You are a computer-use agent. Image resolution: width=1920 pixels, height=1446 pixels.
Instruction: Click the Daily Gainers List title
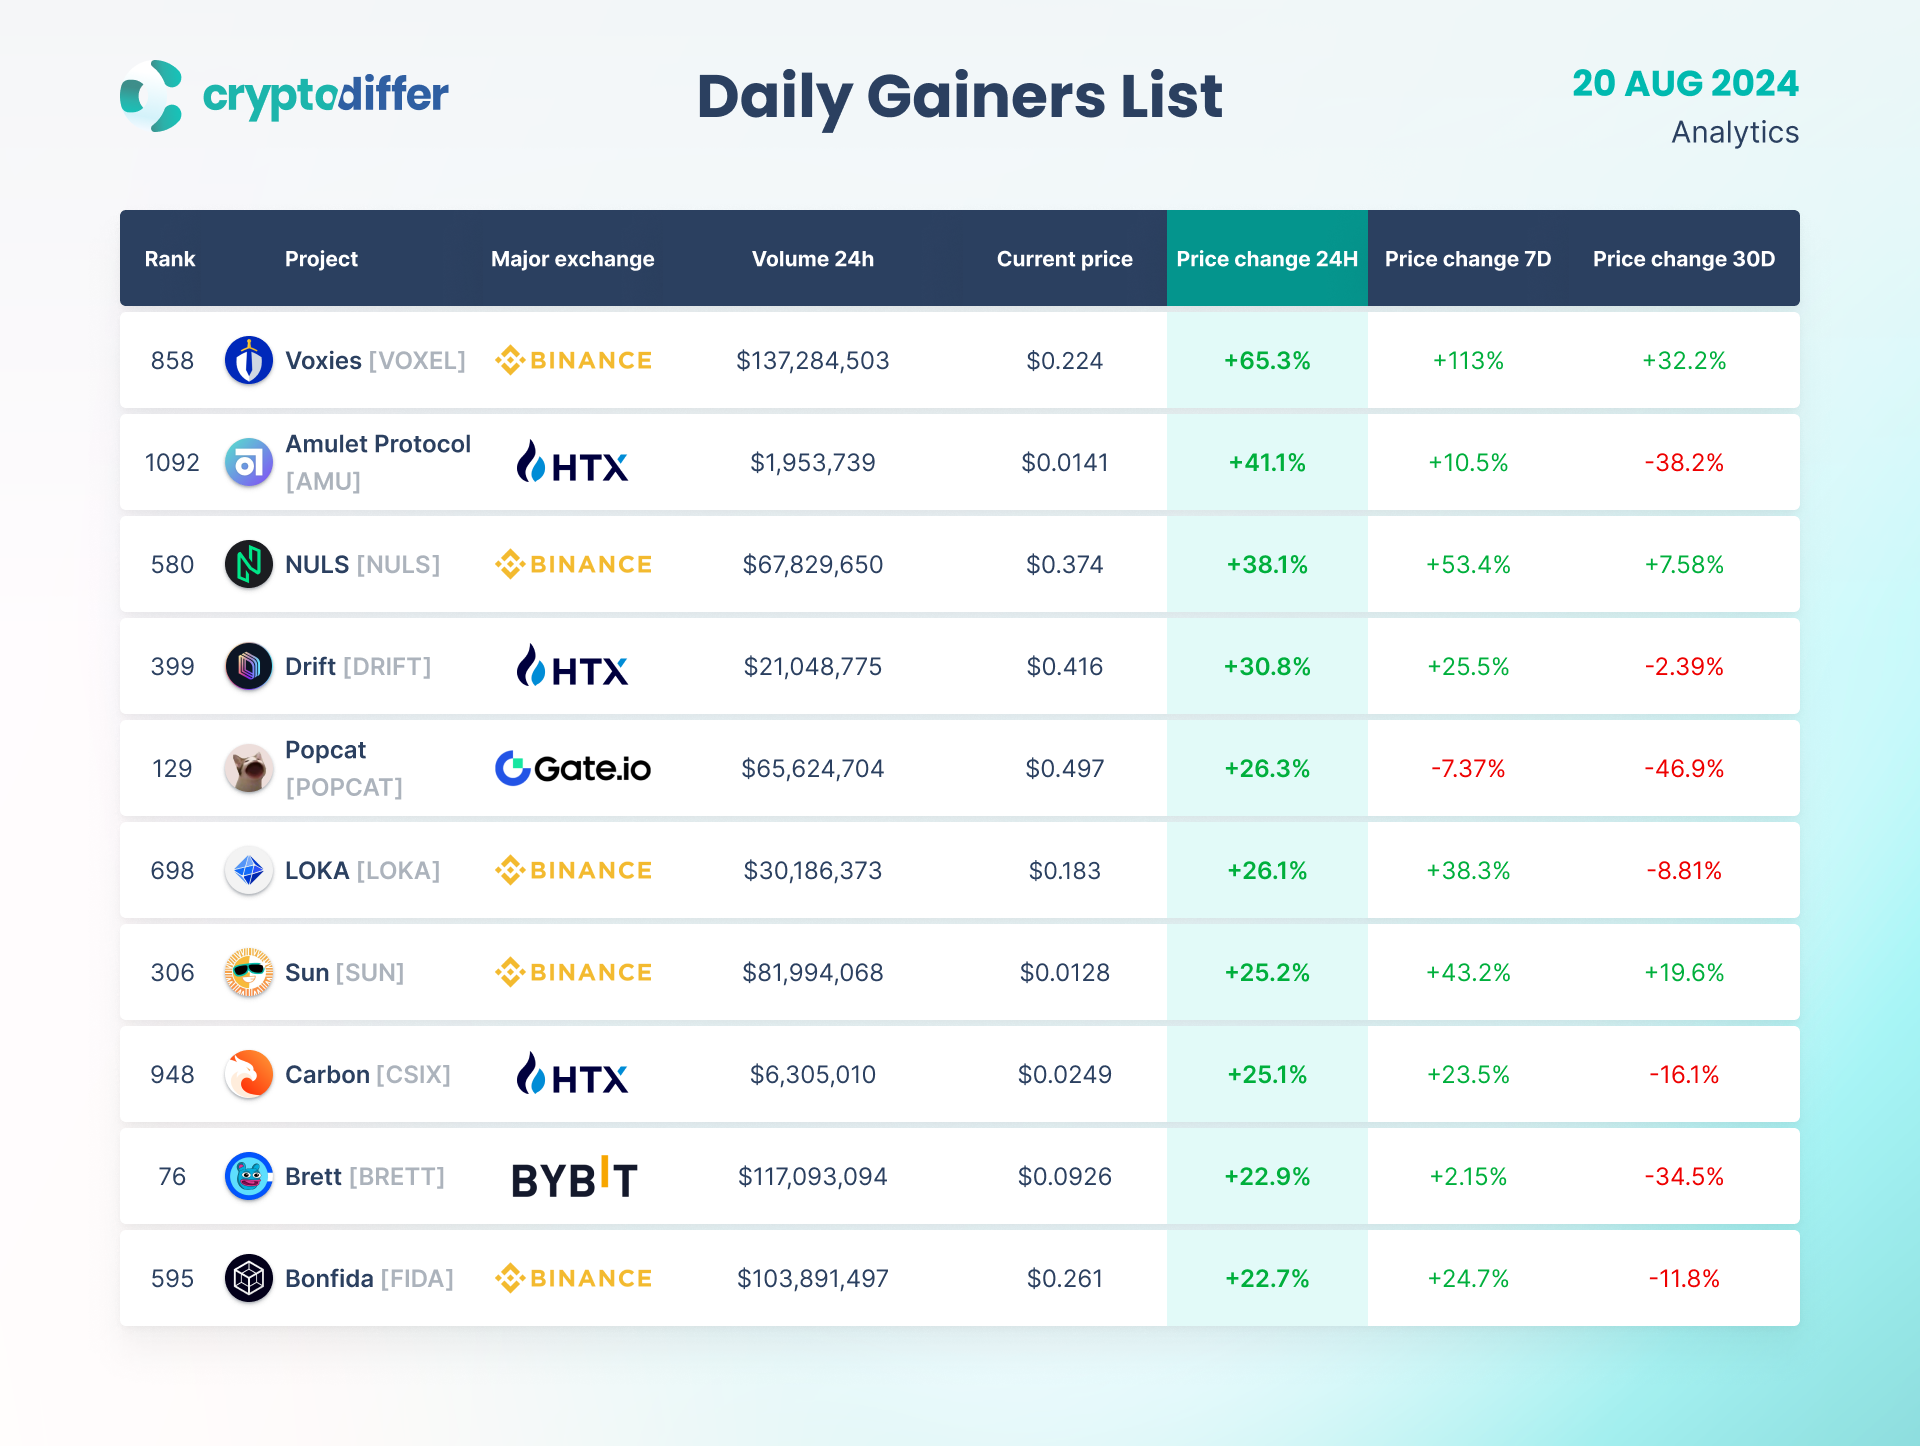coord(959,97)
